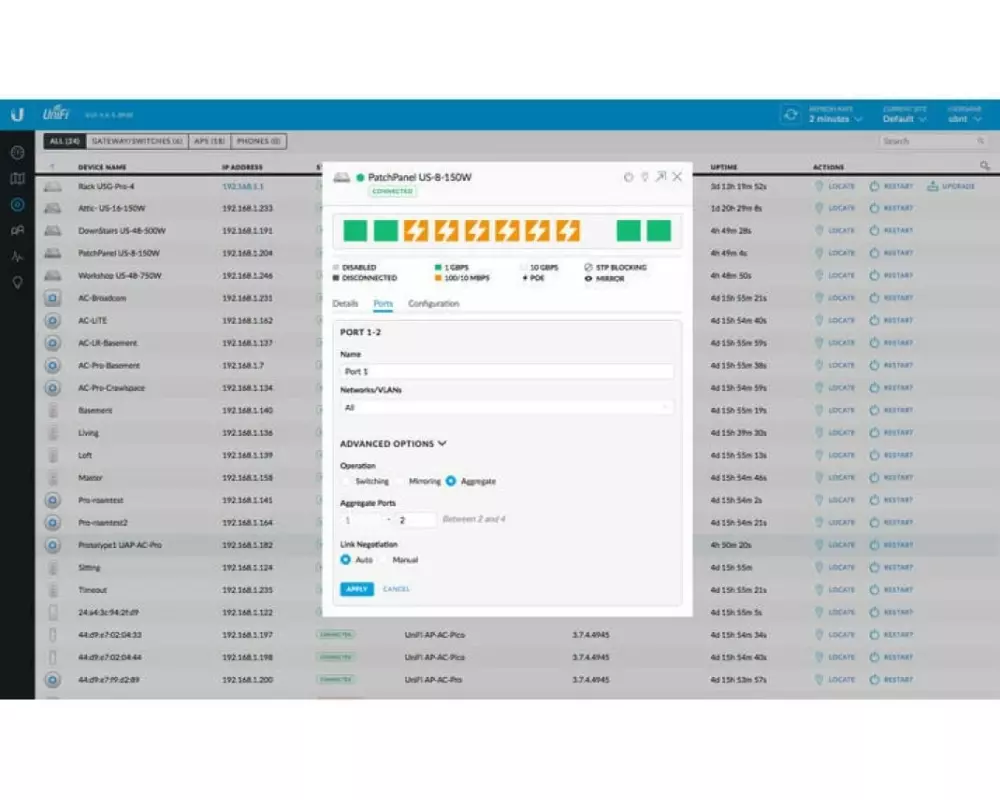Viewport: 1000px width, 800px height.
Task: Click the magnifier icon above Actions column
Action: click(x=985, y=166)
